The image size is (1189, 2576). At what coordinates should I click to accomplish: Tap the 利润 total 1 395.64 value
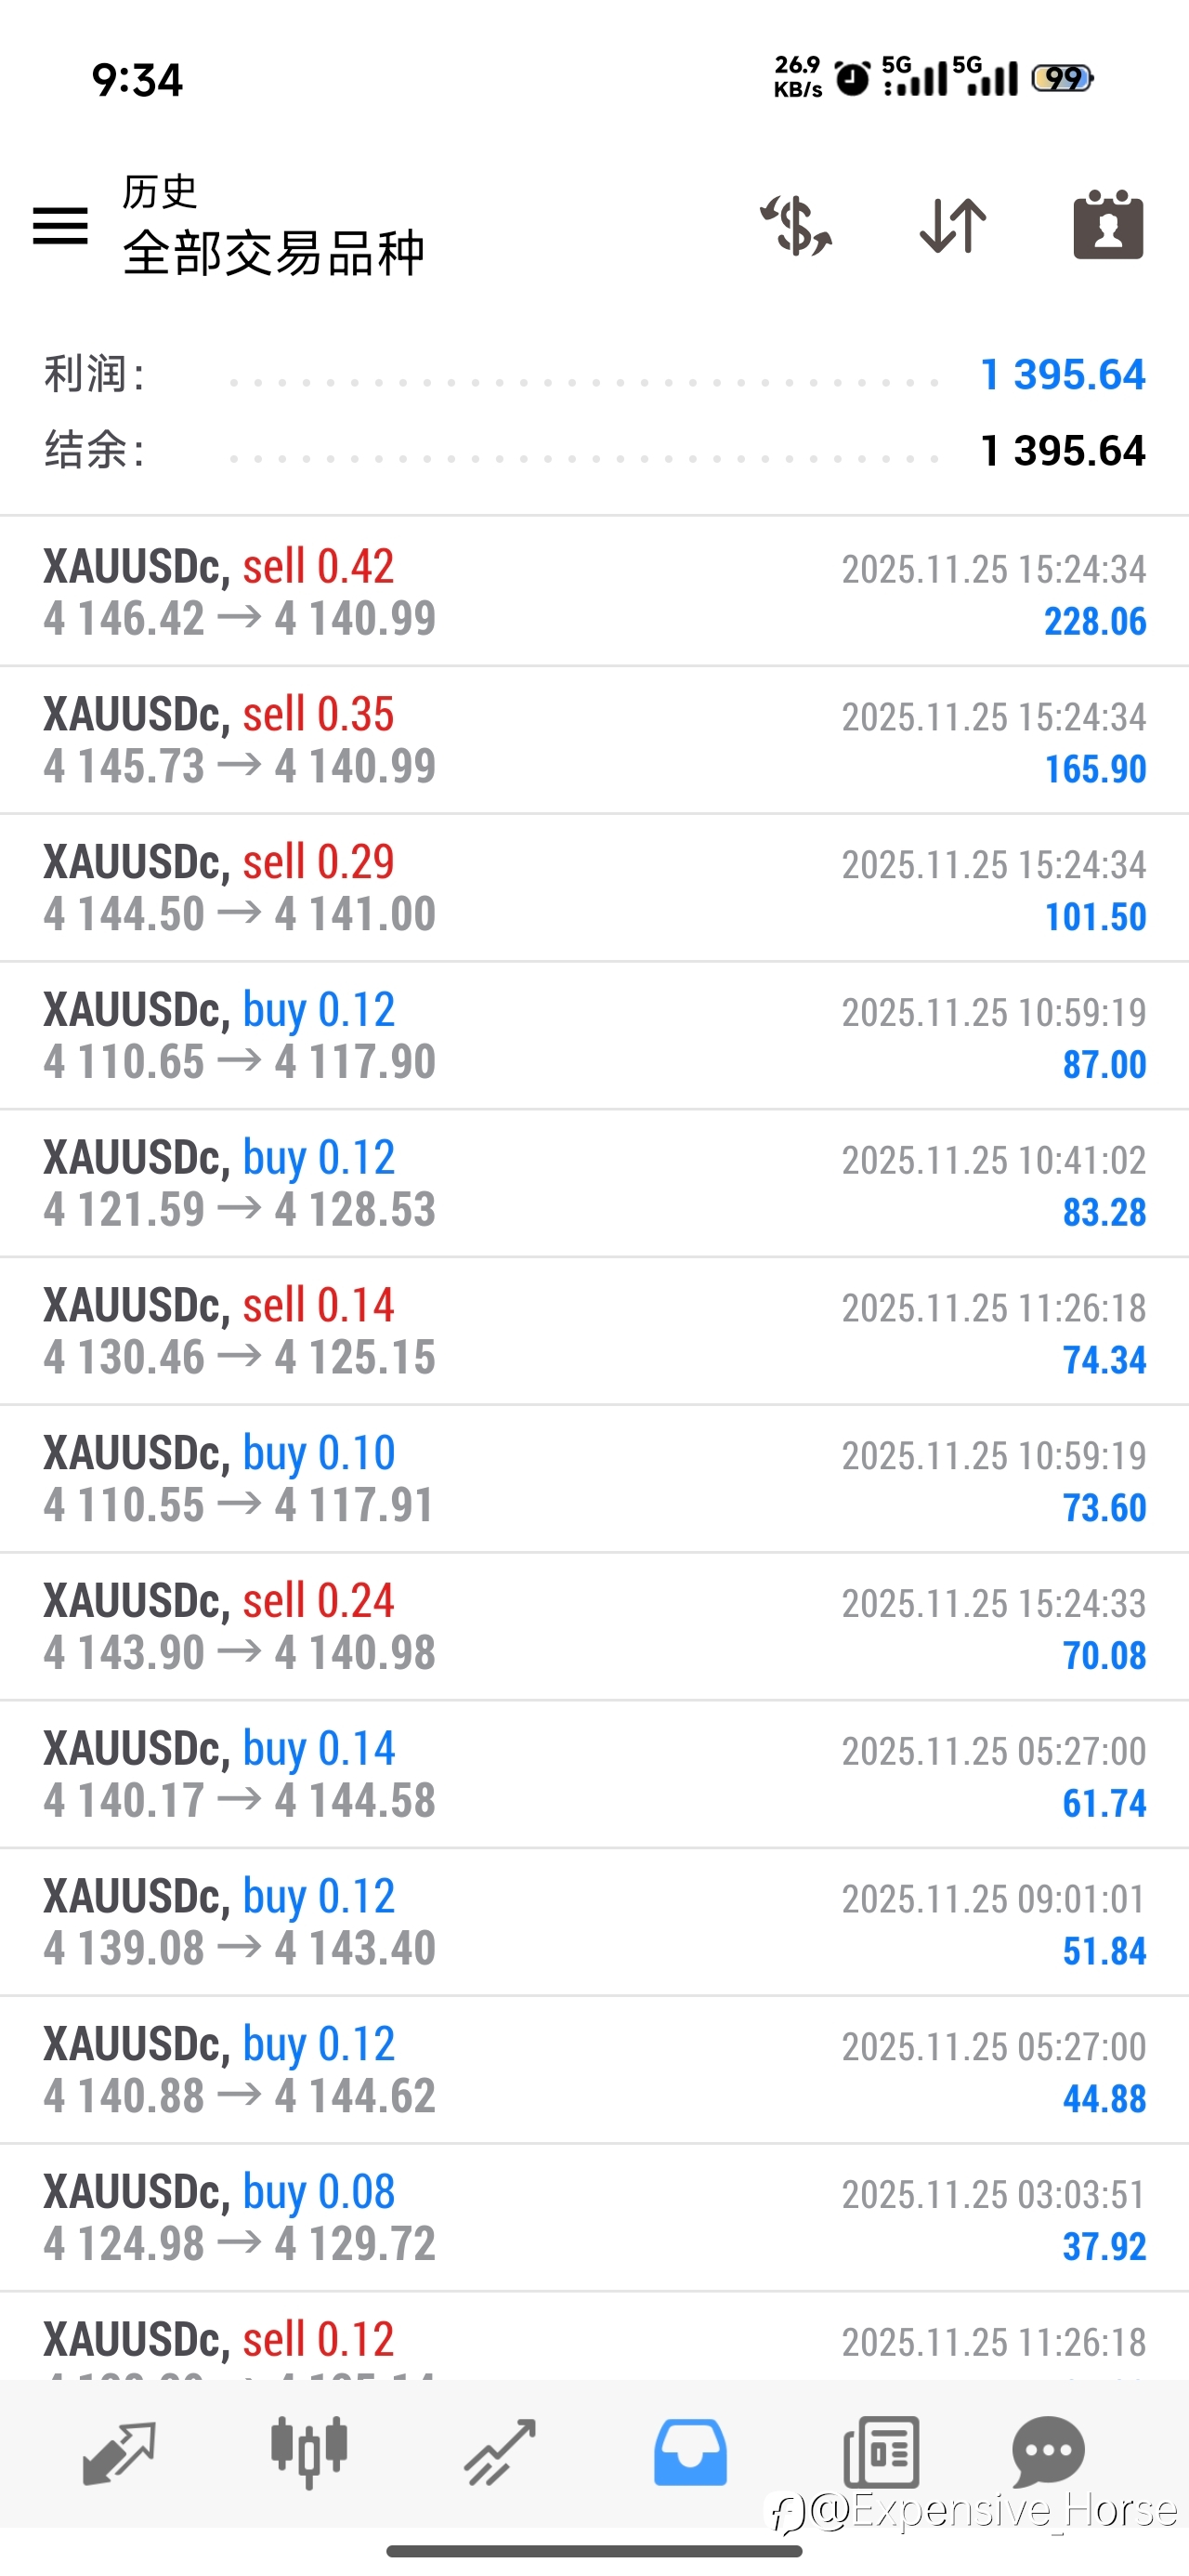[1062, 375]
